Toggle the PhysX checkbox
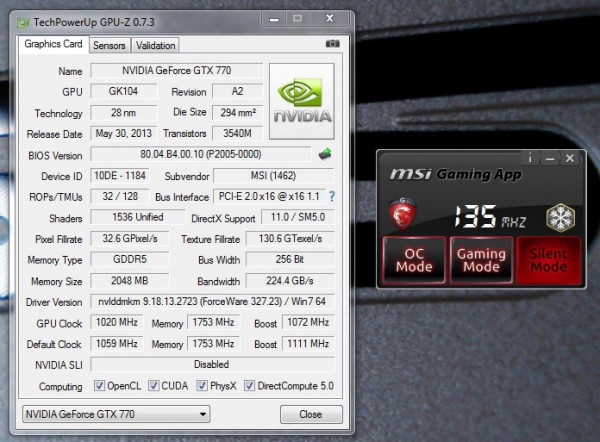The image size is (600, 442). [x=202, y=385]
